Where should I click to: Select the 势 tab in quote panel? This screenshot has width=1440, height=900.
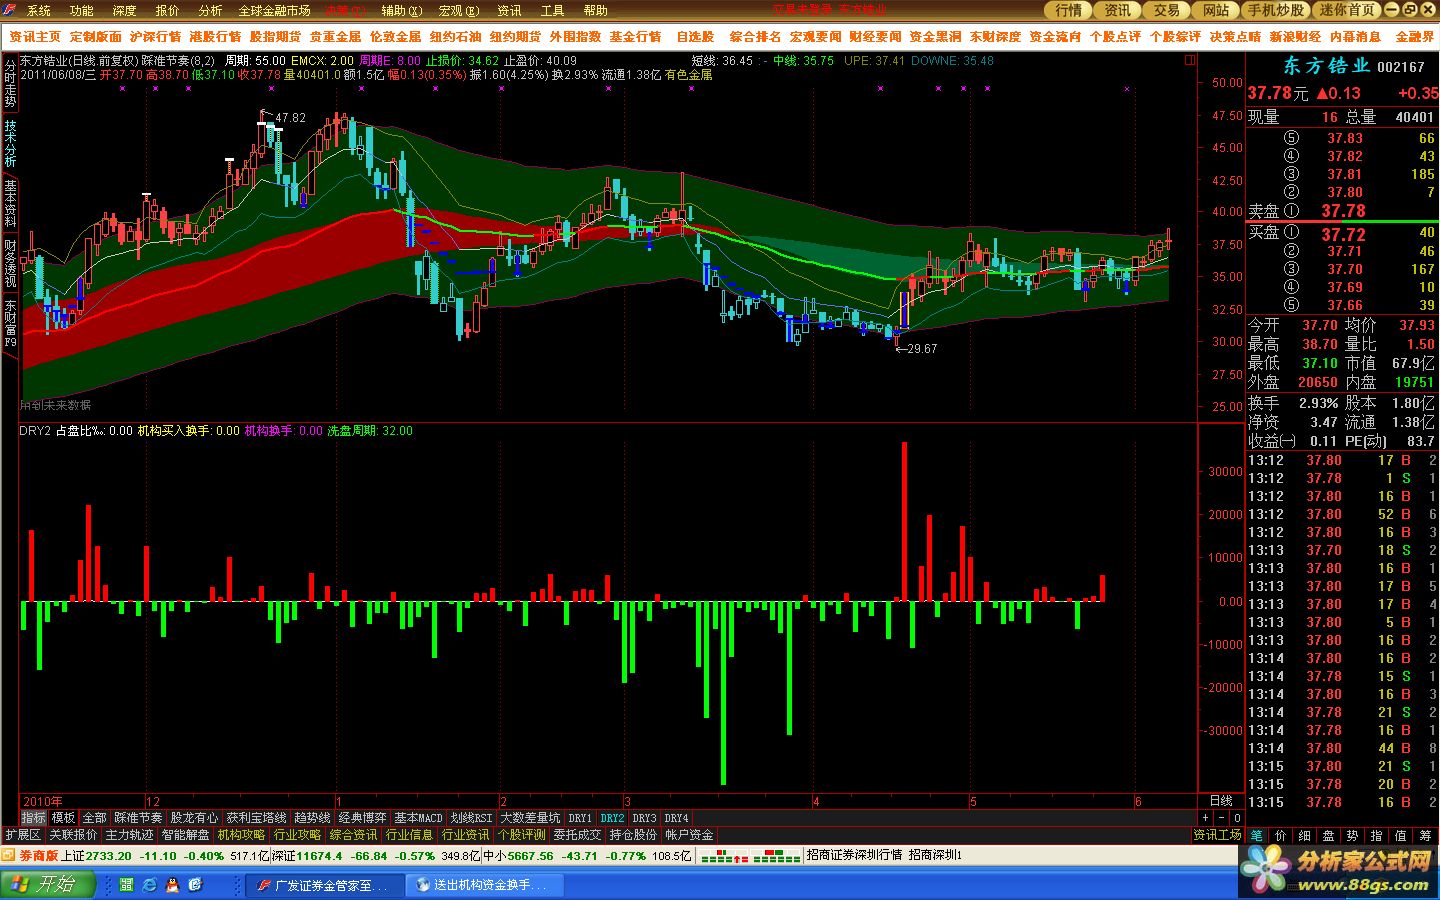1352,835
